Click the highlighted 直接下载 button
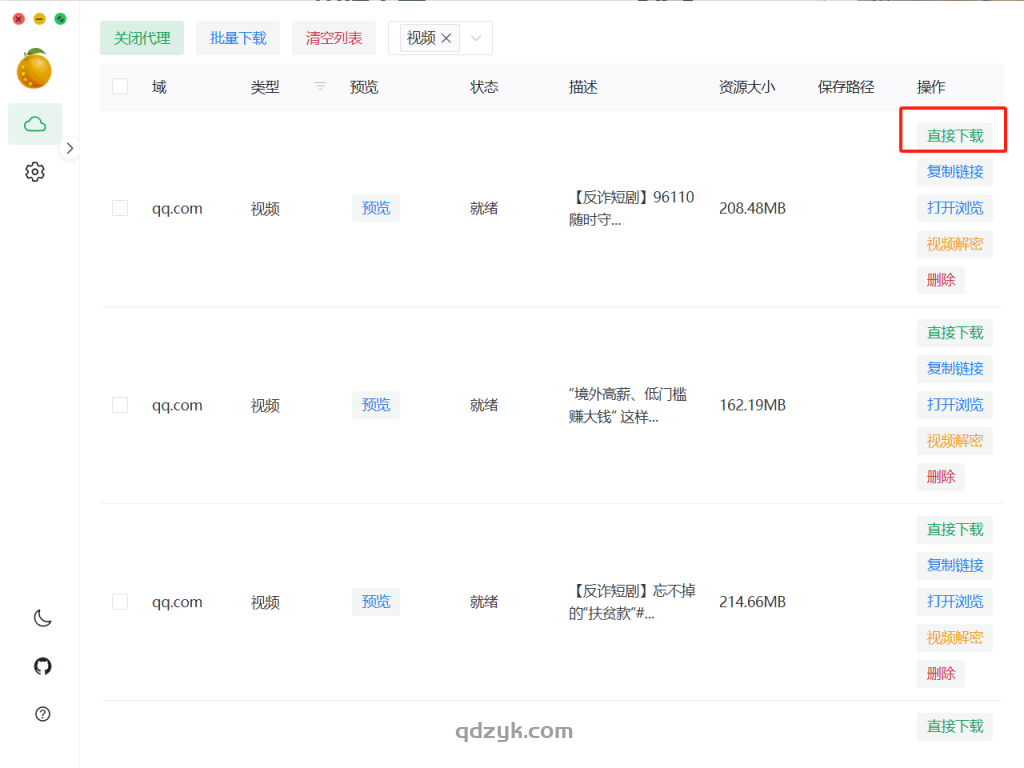1024x768 pixels. click(953, 130)
